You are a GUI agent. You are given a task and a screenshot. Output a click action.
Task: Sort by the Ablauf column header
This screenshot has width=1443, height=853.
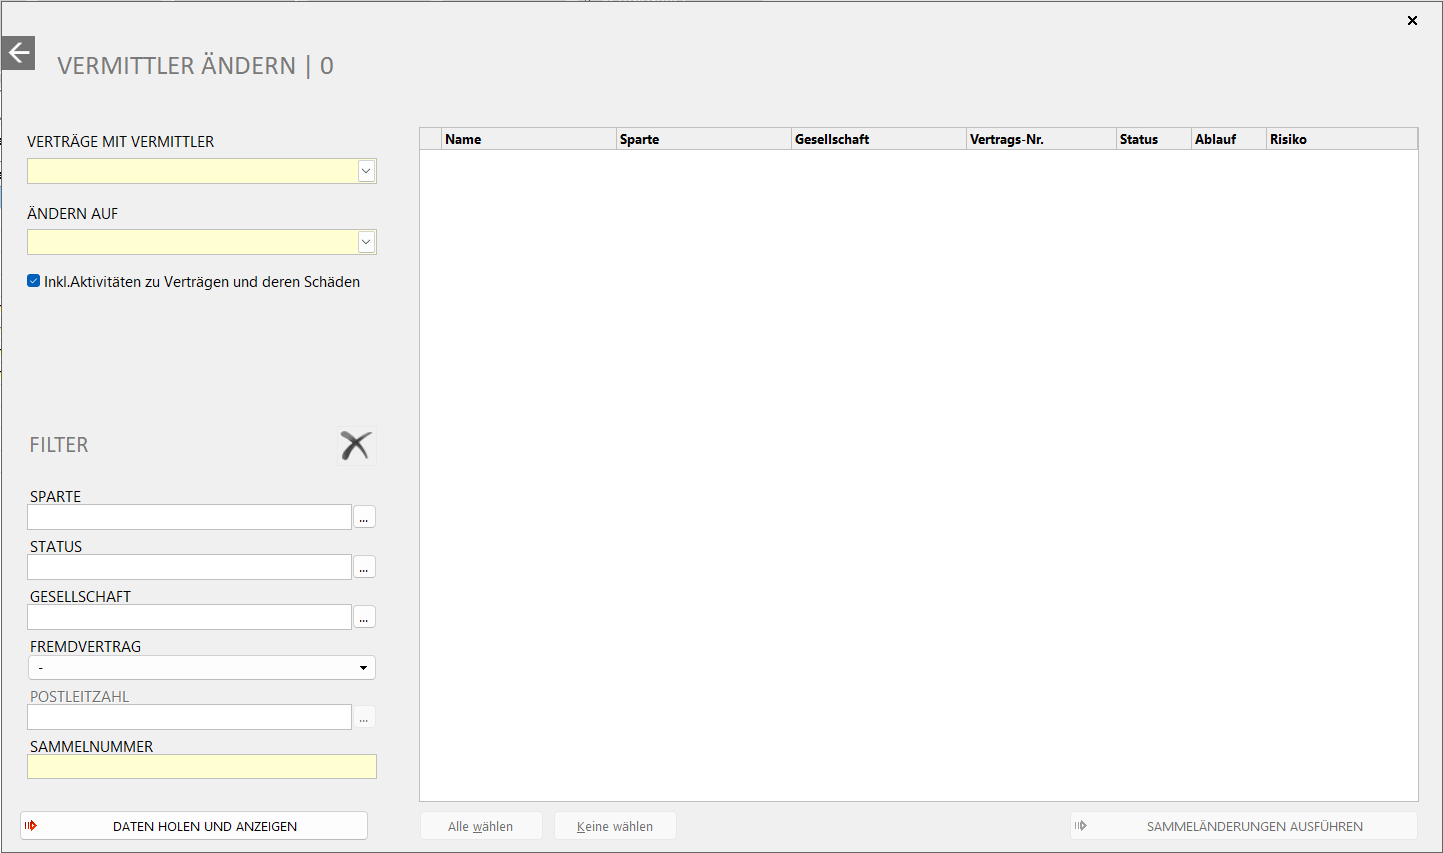point(1228,139)
